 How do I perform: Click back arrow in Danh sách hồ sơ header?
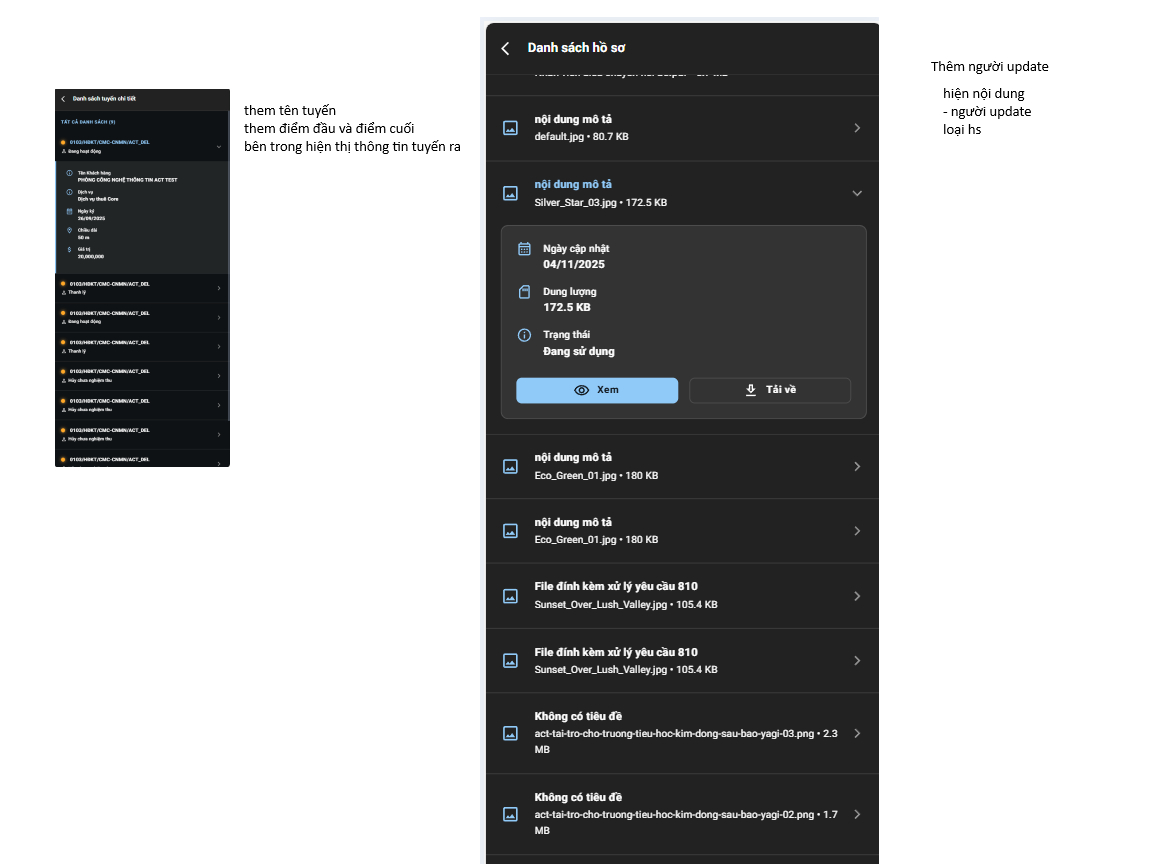coord(506,48)
